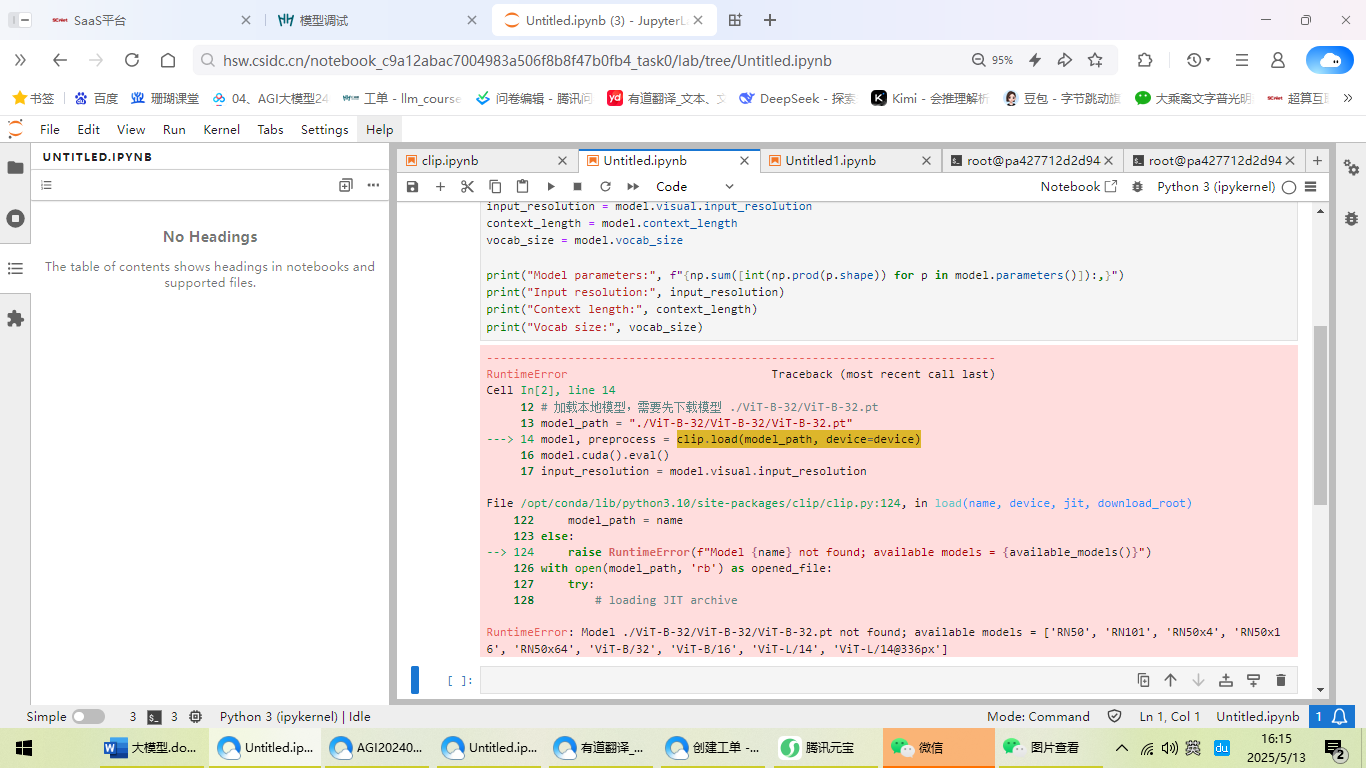Open table of contents more options menu
The height and width of the screenshot is (768, 1366).
click(x=373, y=185)
